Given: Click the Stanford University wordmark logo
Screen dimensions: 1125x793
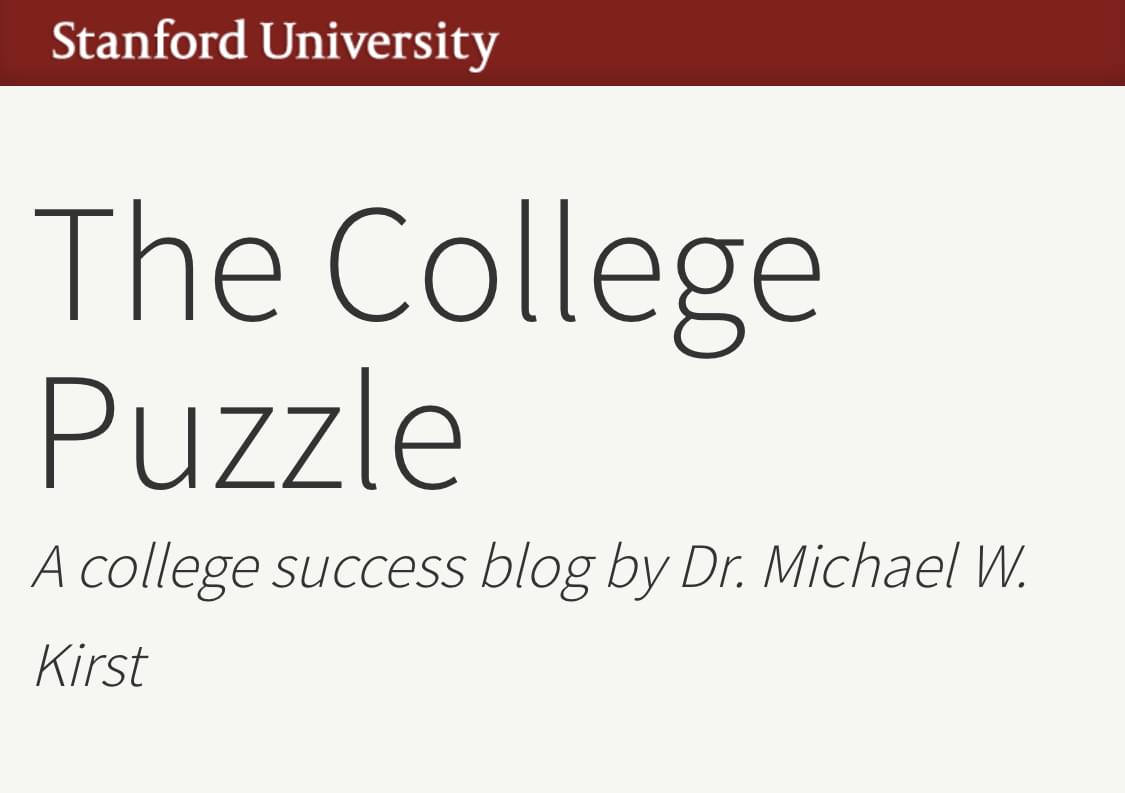Looking at the screenshot, I should [275, 42].
